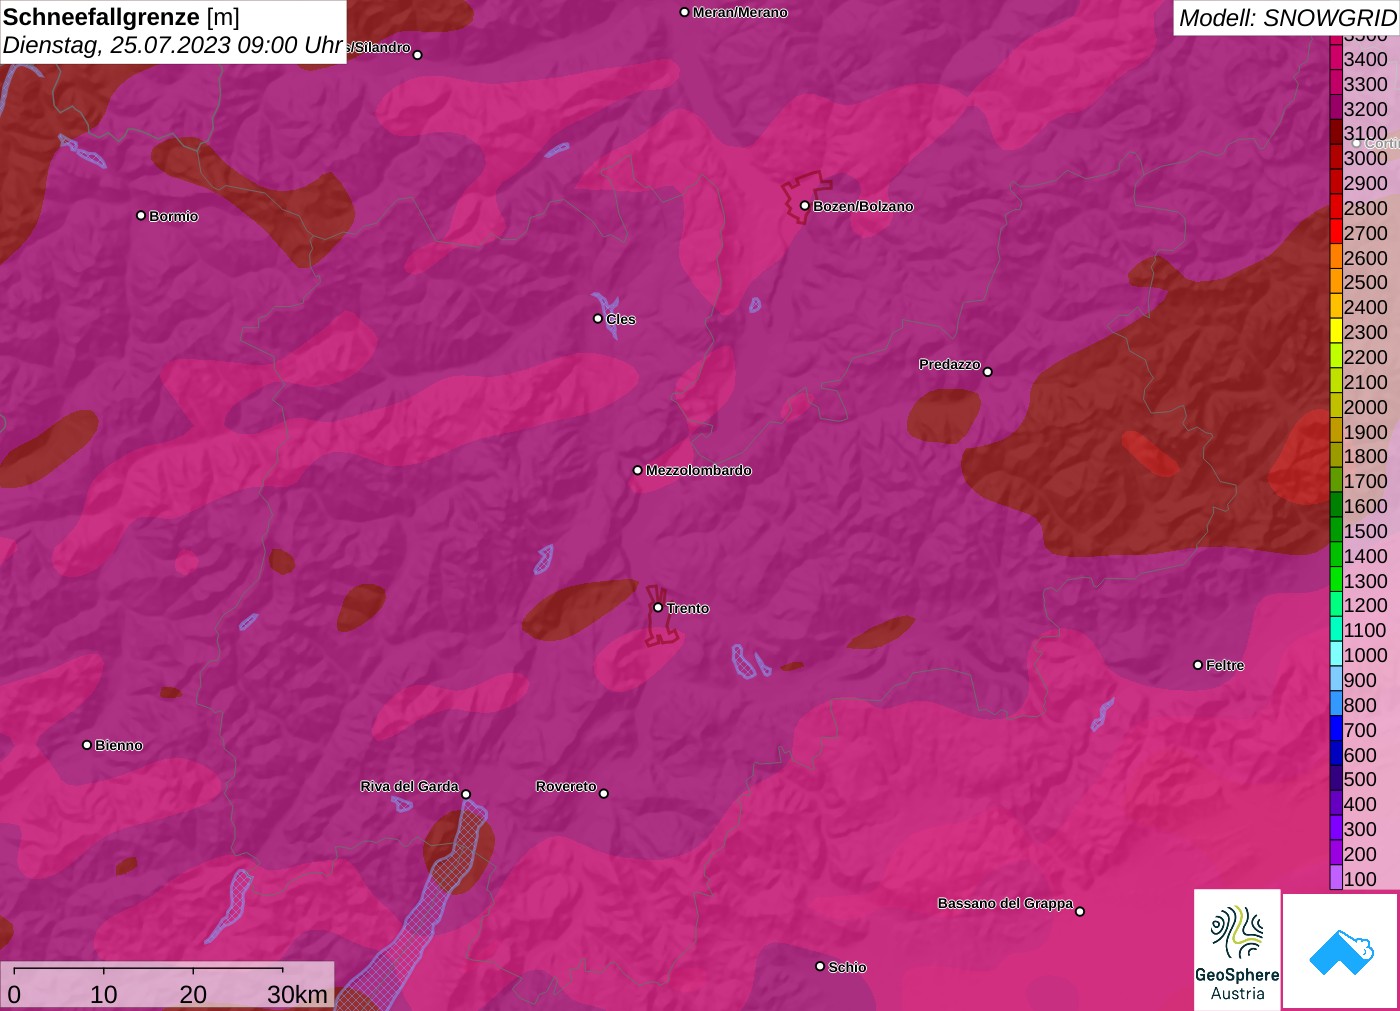
Task: Select the Bozen/Bolzano city marker
Action: [x=804, y=206]
